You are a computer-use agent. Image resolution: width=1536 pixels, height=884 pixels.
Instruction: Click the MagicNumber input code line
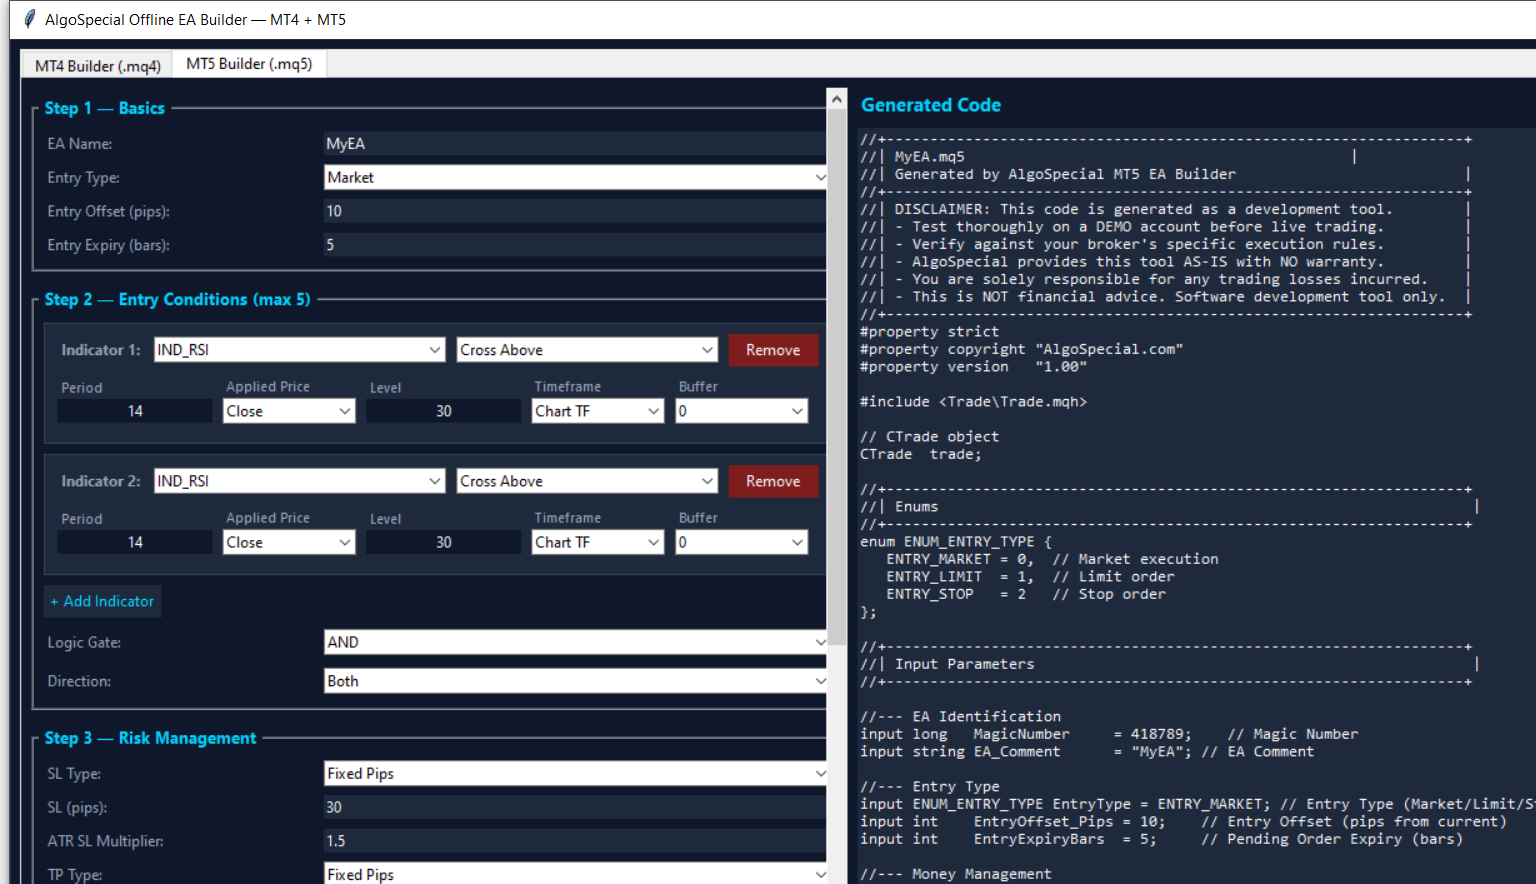tap(1109, 734)
